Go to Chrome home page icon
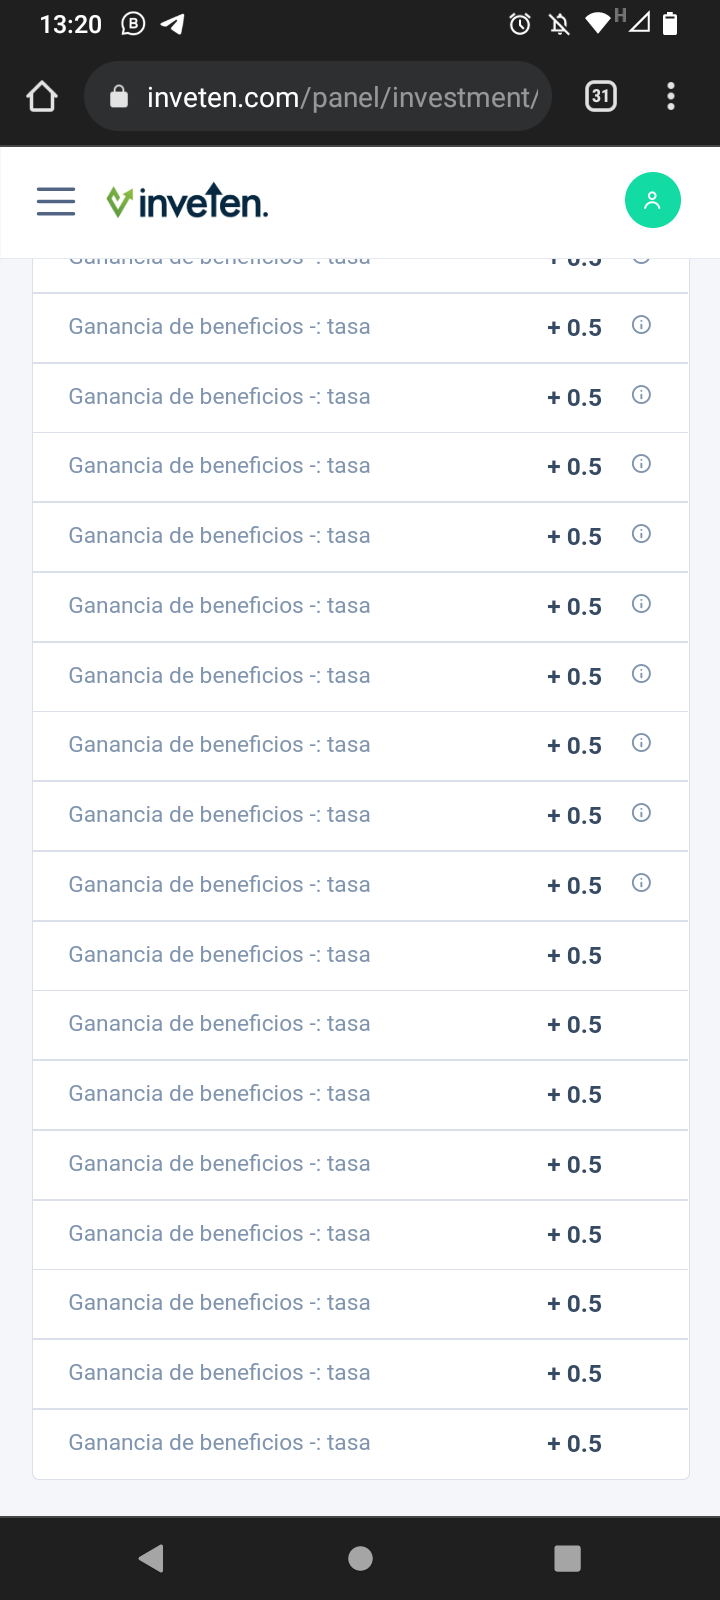 pos(42,97)
